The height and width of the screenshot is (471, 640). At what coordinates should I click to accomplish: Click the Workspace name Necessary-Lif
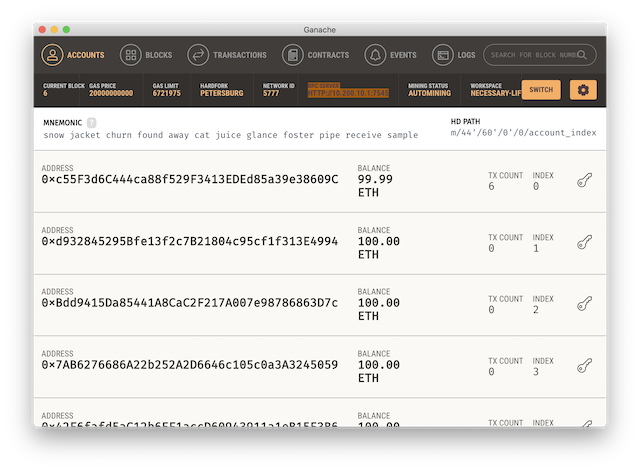[x=496, y=93]
